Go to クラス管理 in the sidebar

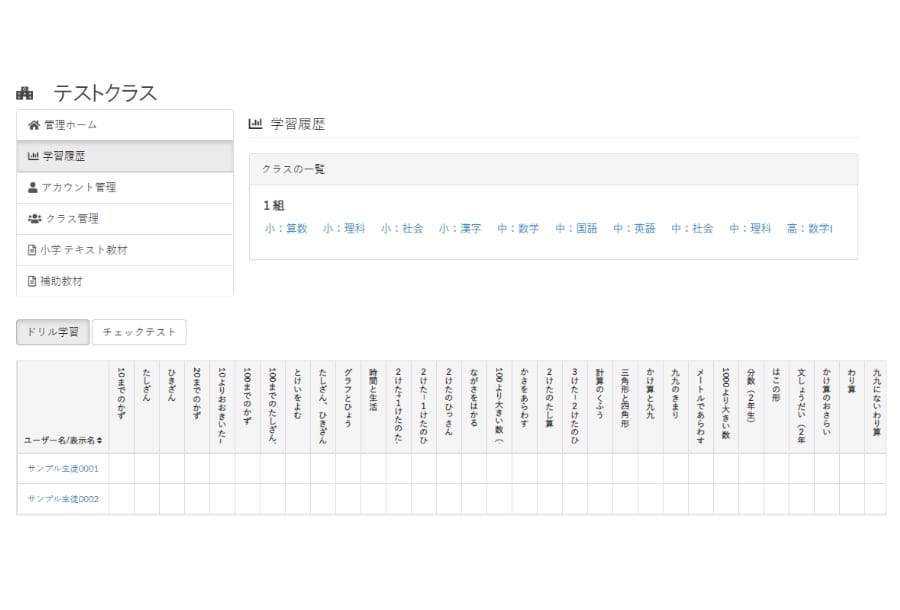tap(72, 218)
